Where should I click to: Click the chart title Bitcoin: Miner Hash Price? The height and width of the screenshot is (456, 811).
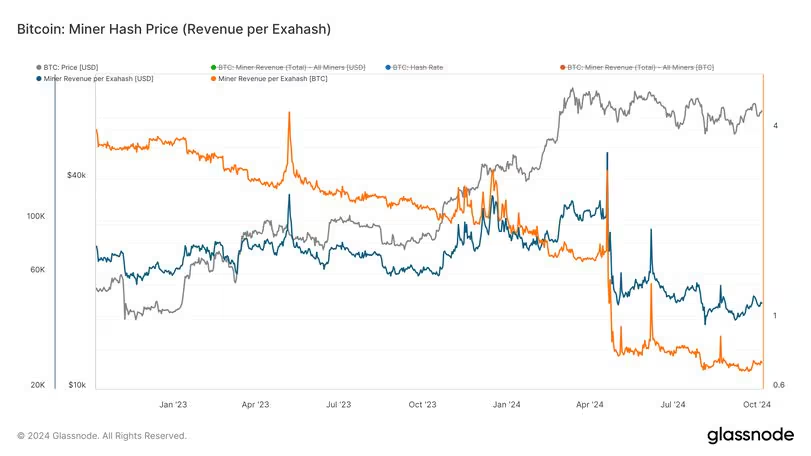(x=174, y=29)
